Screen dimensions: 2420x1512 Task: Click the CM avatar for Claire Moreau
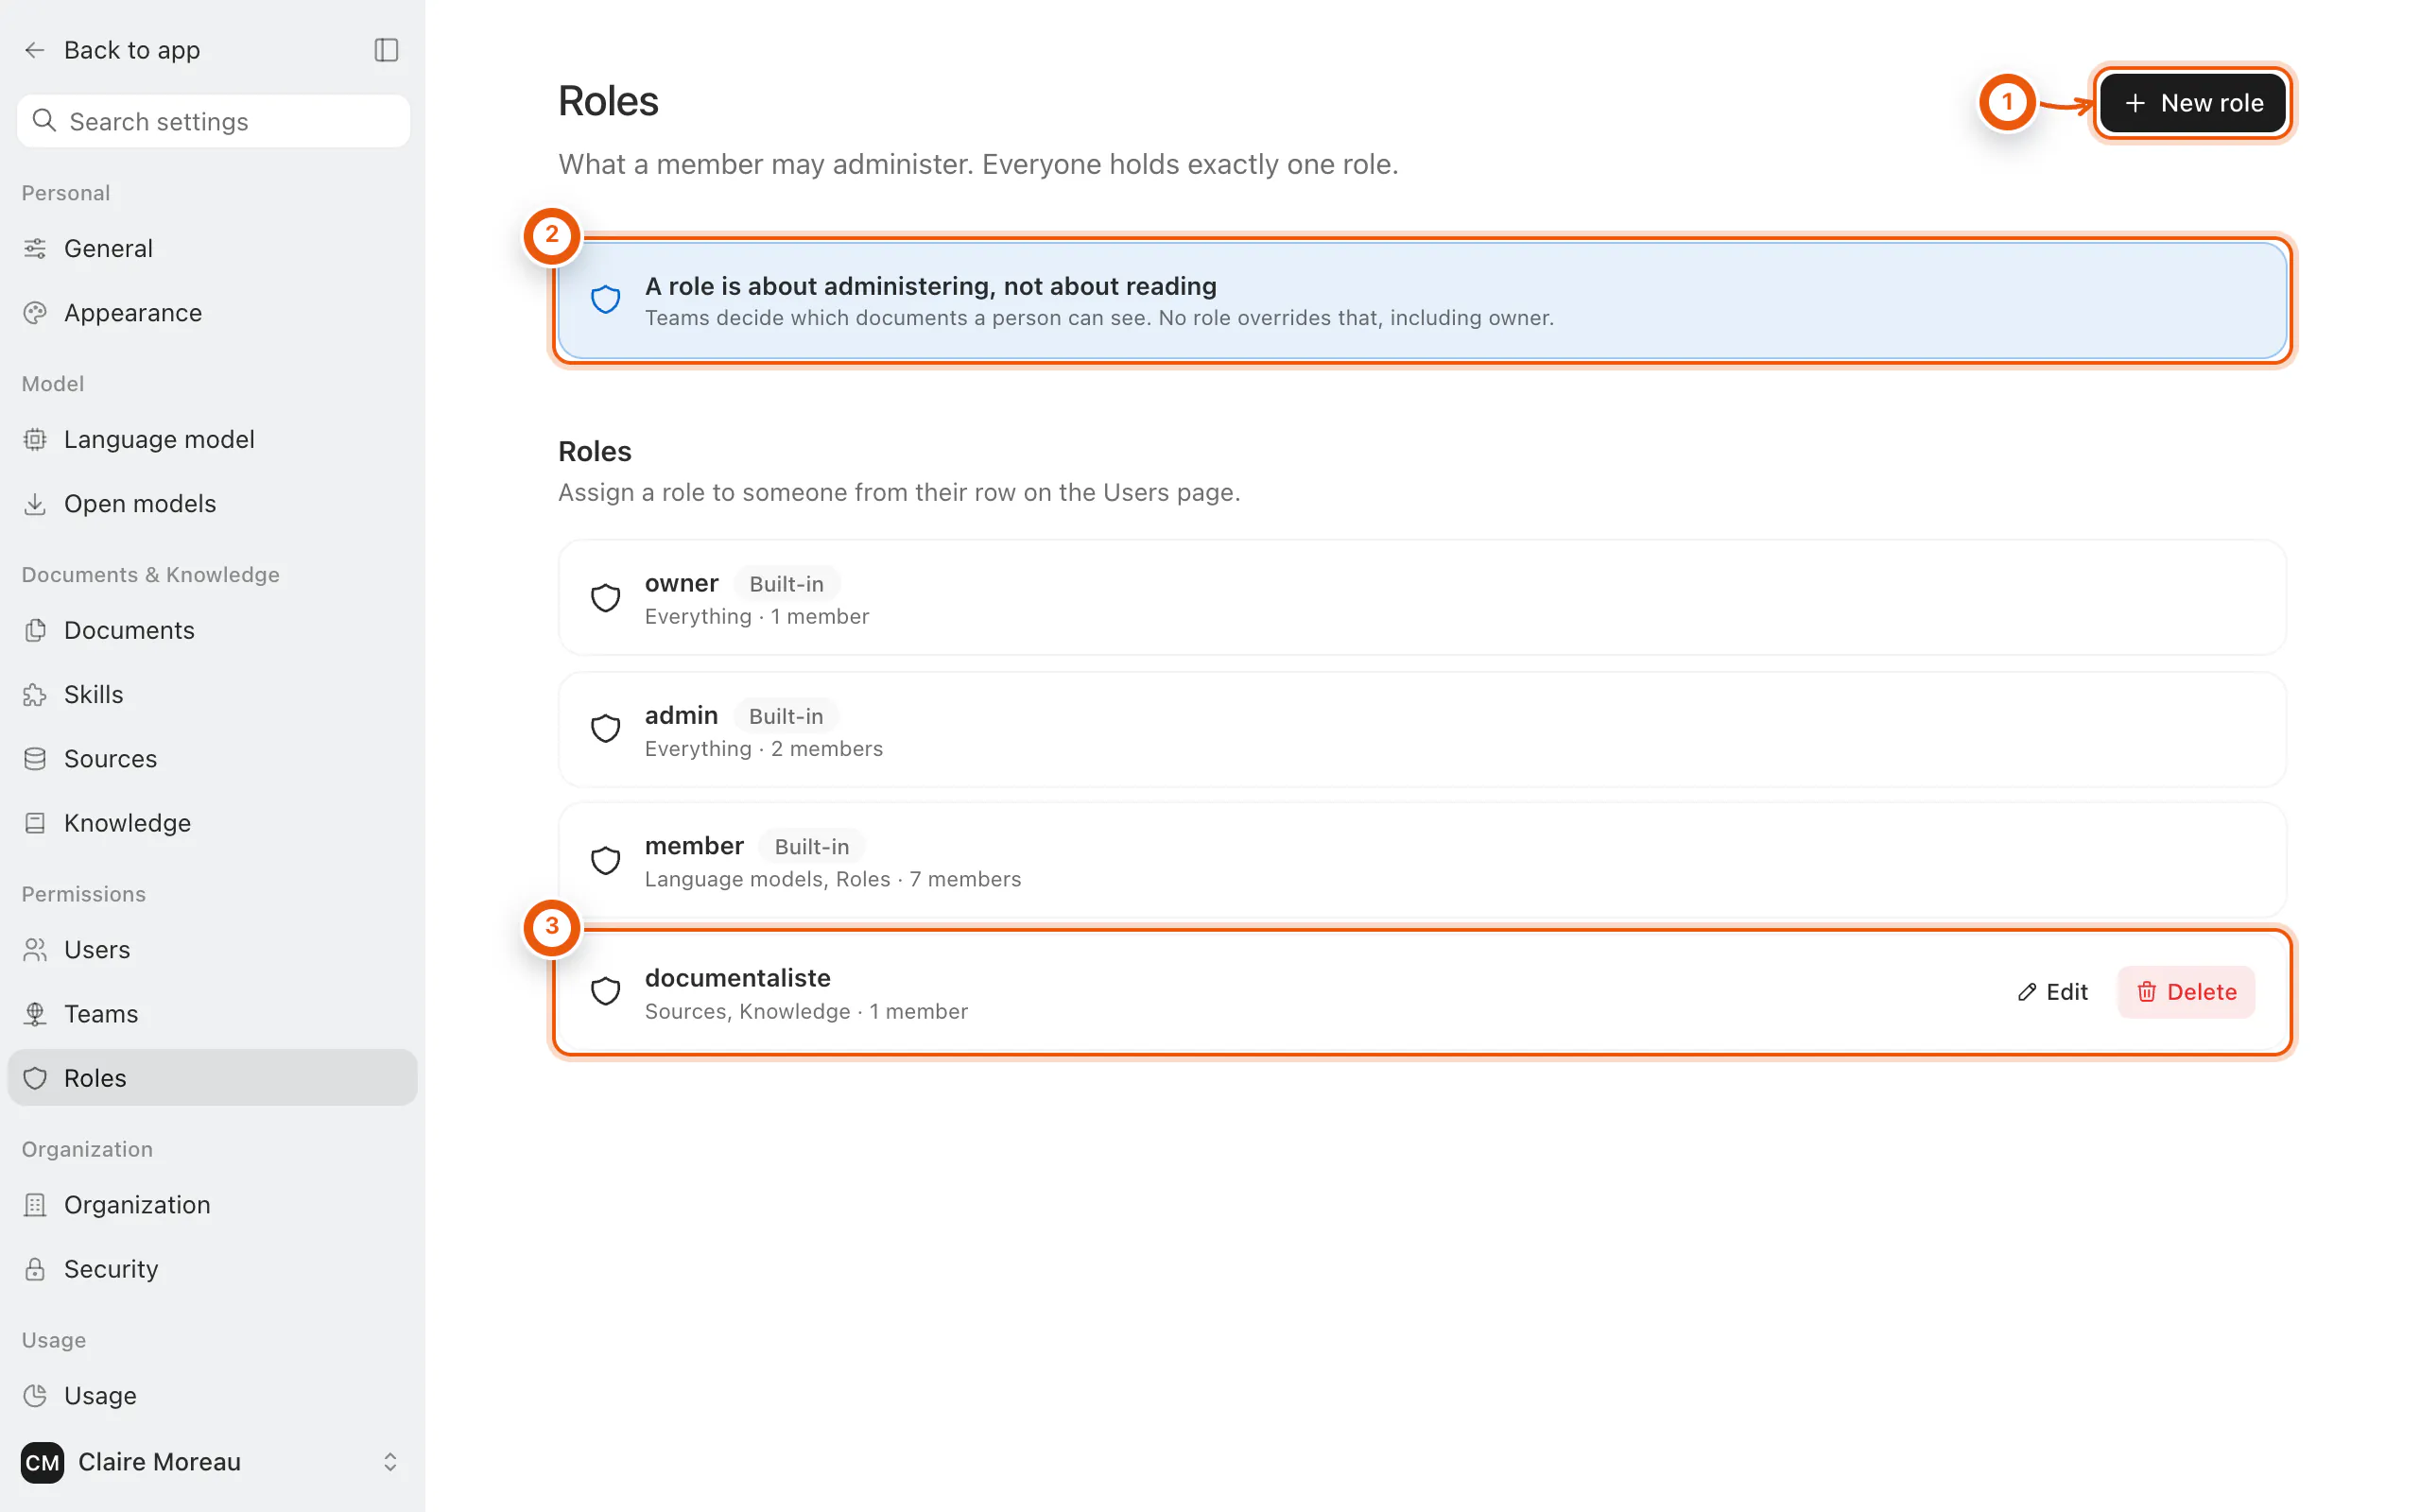(42, 1462)
